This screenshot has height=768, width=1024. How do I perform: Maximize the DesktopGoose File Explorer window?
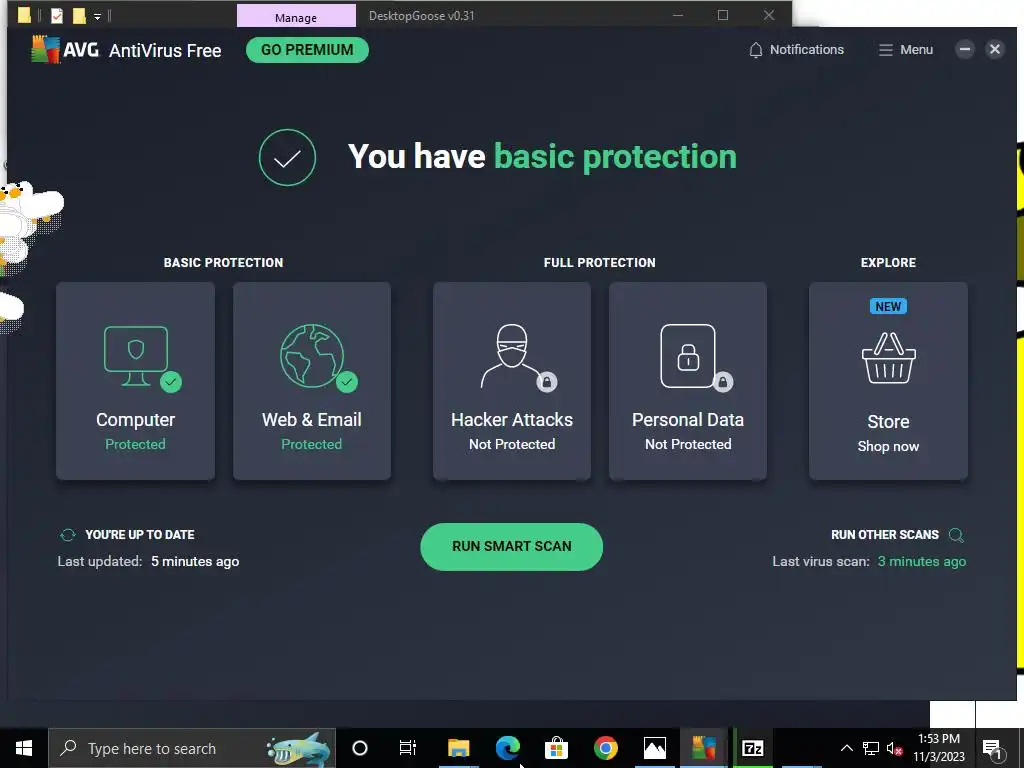(722, 15)
